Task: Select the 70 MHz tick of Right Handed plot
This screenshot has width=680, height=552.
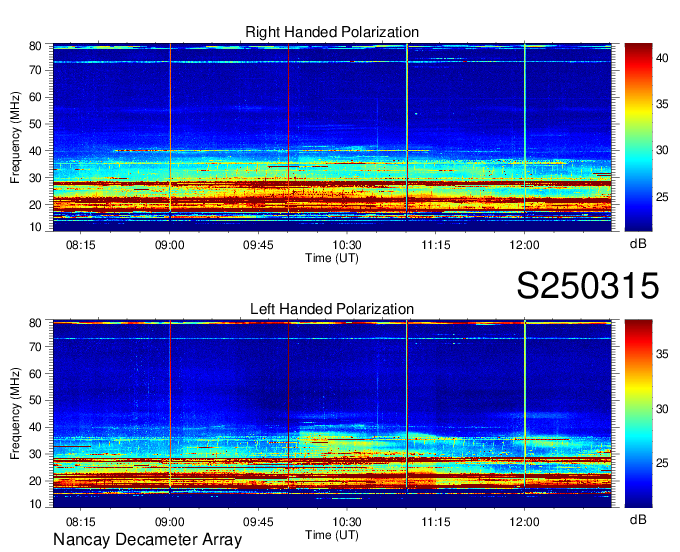Action: 35,70
